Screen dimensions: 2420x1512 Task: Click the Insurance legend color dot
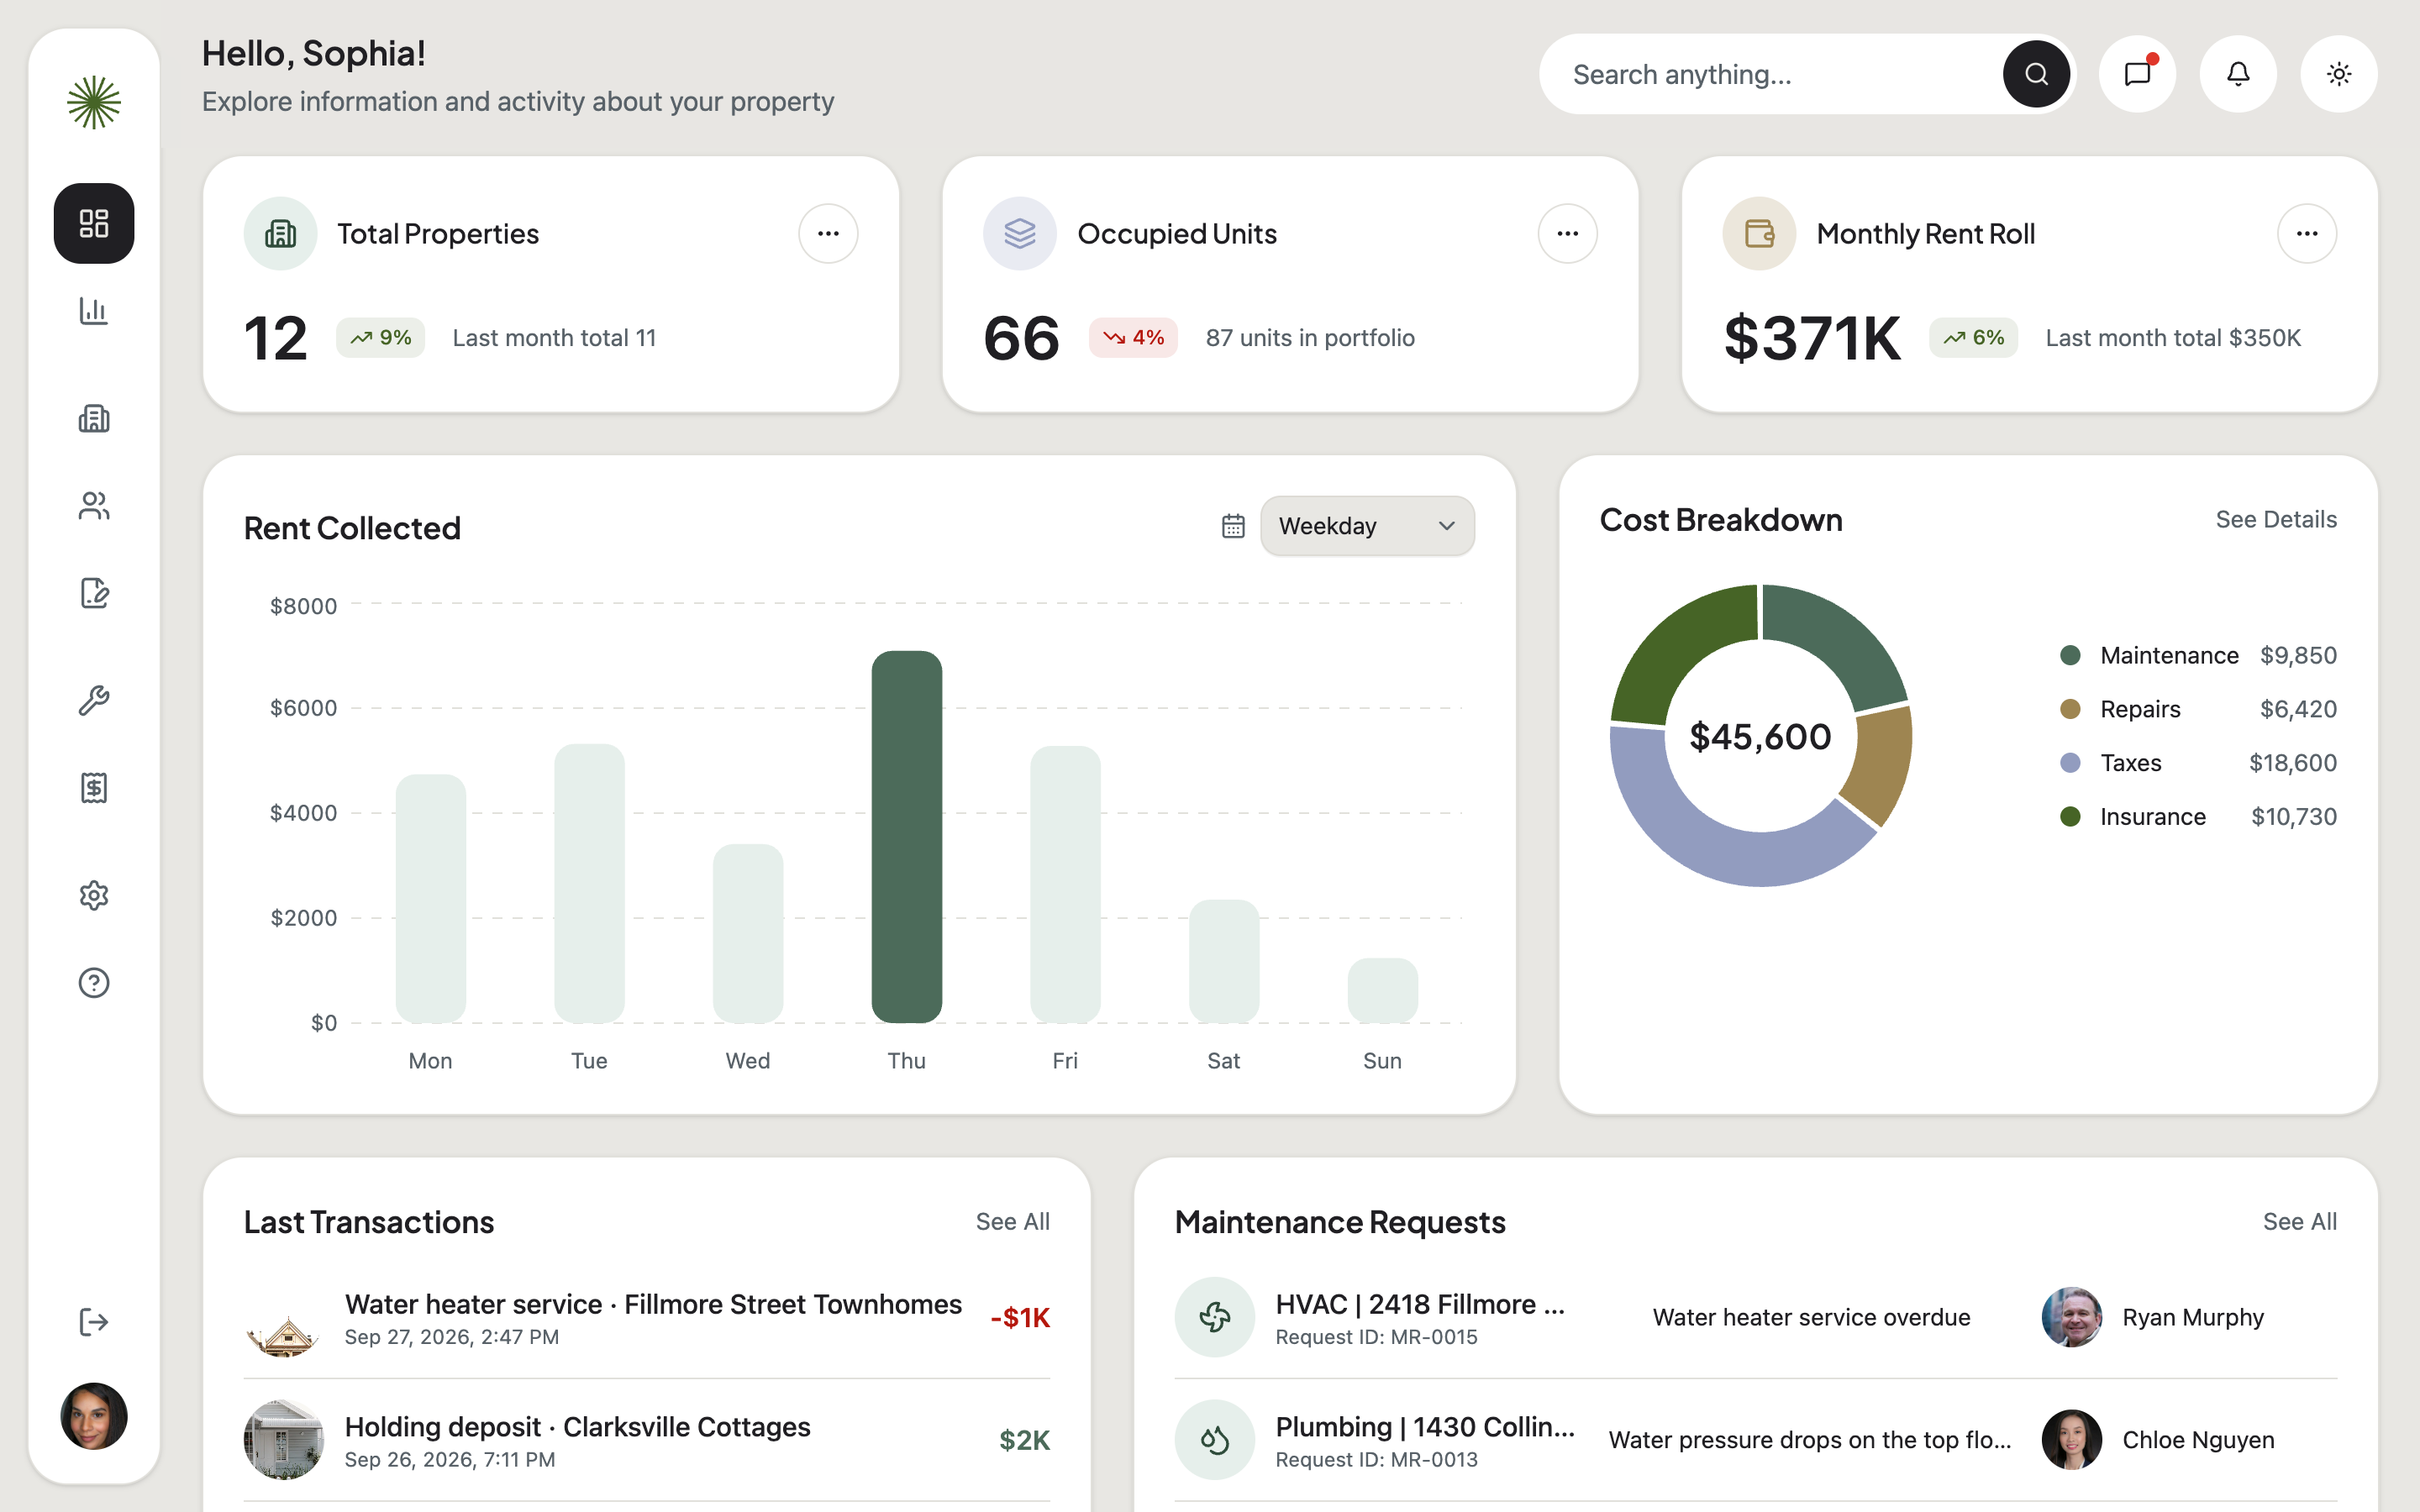tap(2071, 817)
